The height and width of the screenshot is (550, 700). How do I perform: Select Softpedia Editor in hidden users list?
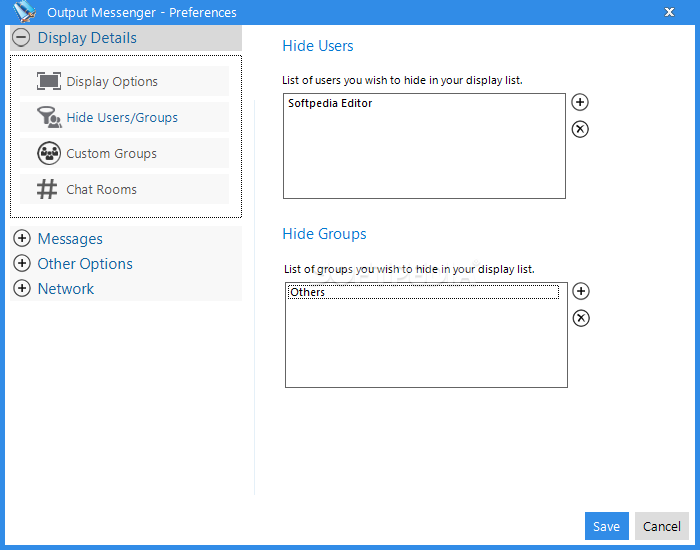click(x=330, y=103)
